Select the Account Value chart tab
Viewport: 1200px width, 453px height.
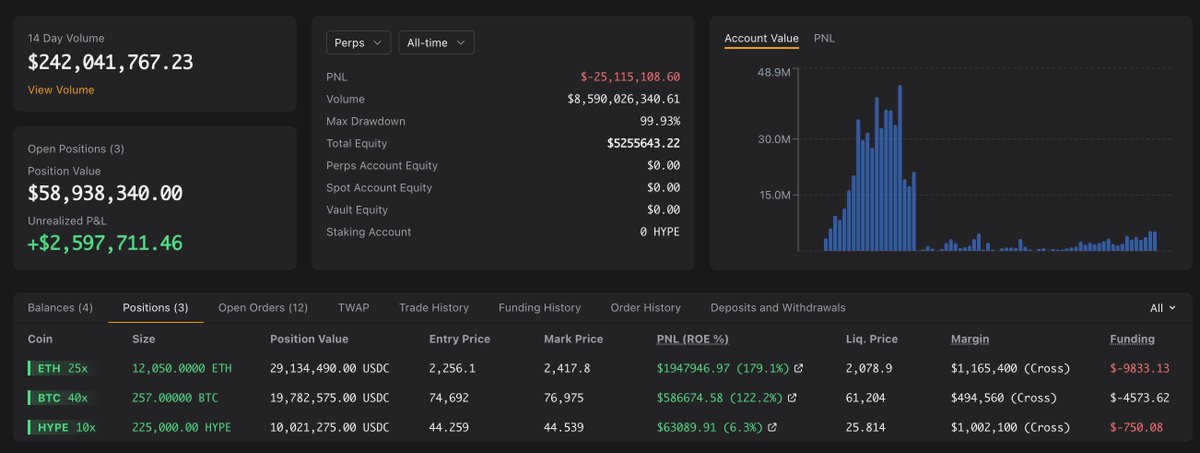(761, 38)
